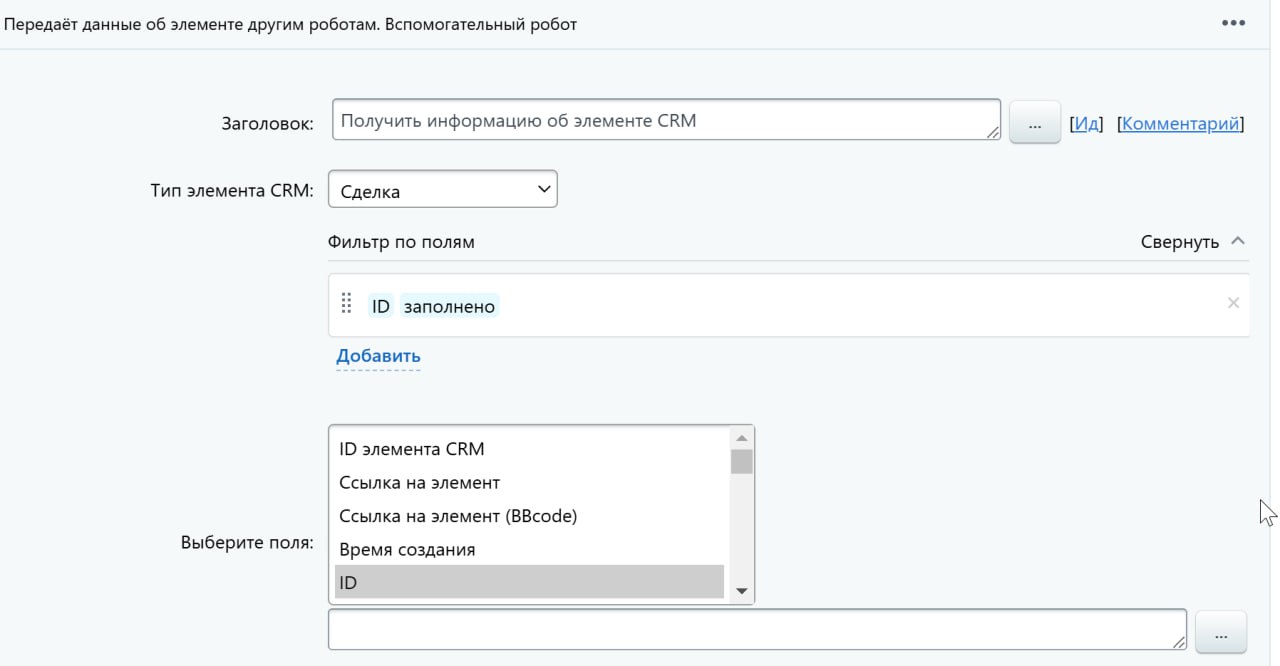The width and height of the screenshot is (1280, 666).
Task: Select Ссылка на элемент option
Action: pos(419,482)
